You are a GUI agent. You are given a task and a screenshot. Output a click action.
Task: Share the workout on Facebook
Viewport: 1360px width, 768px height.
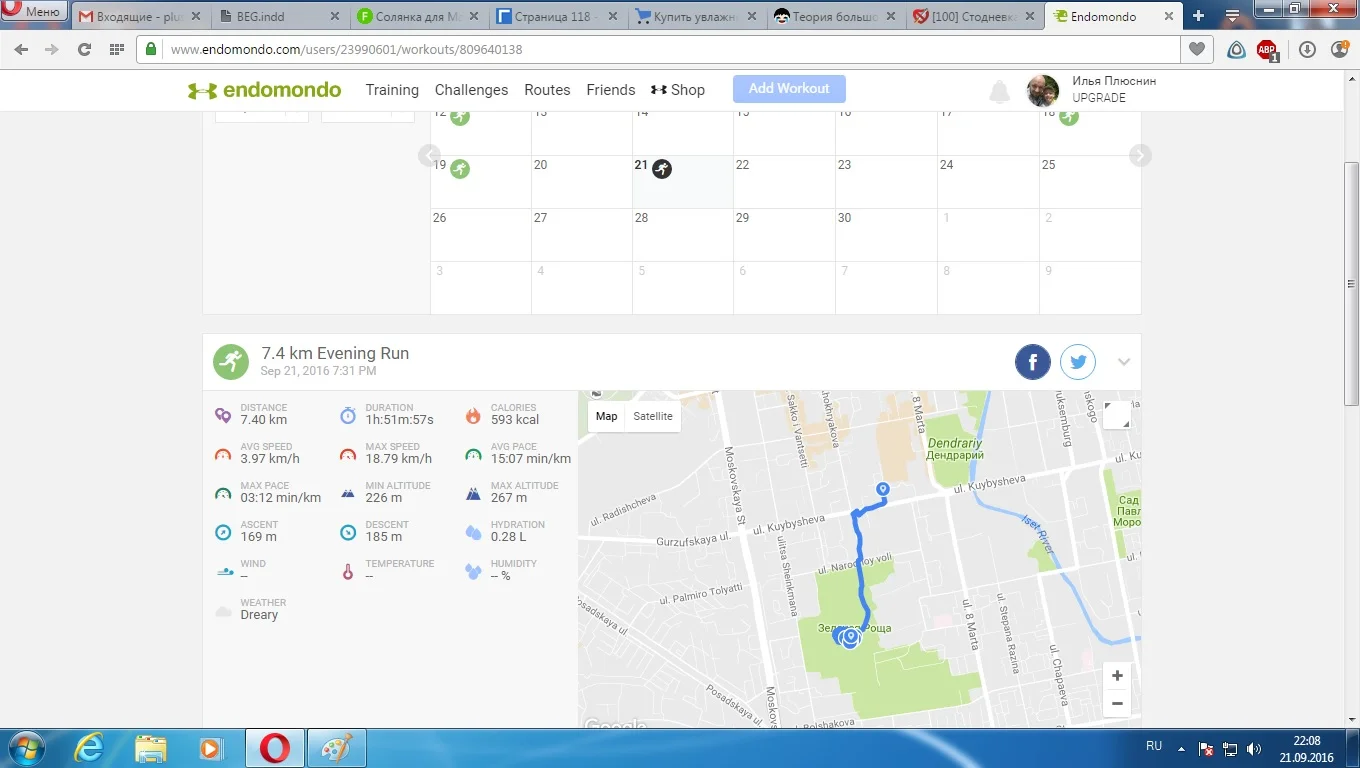click(x=1033, y=362)
